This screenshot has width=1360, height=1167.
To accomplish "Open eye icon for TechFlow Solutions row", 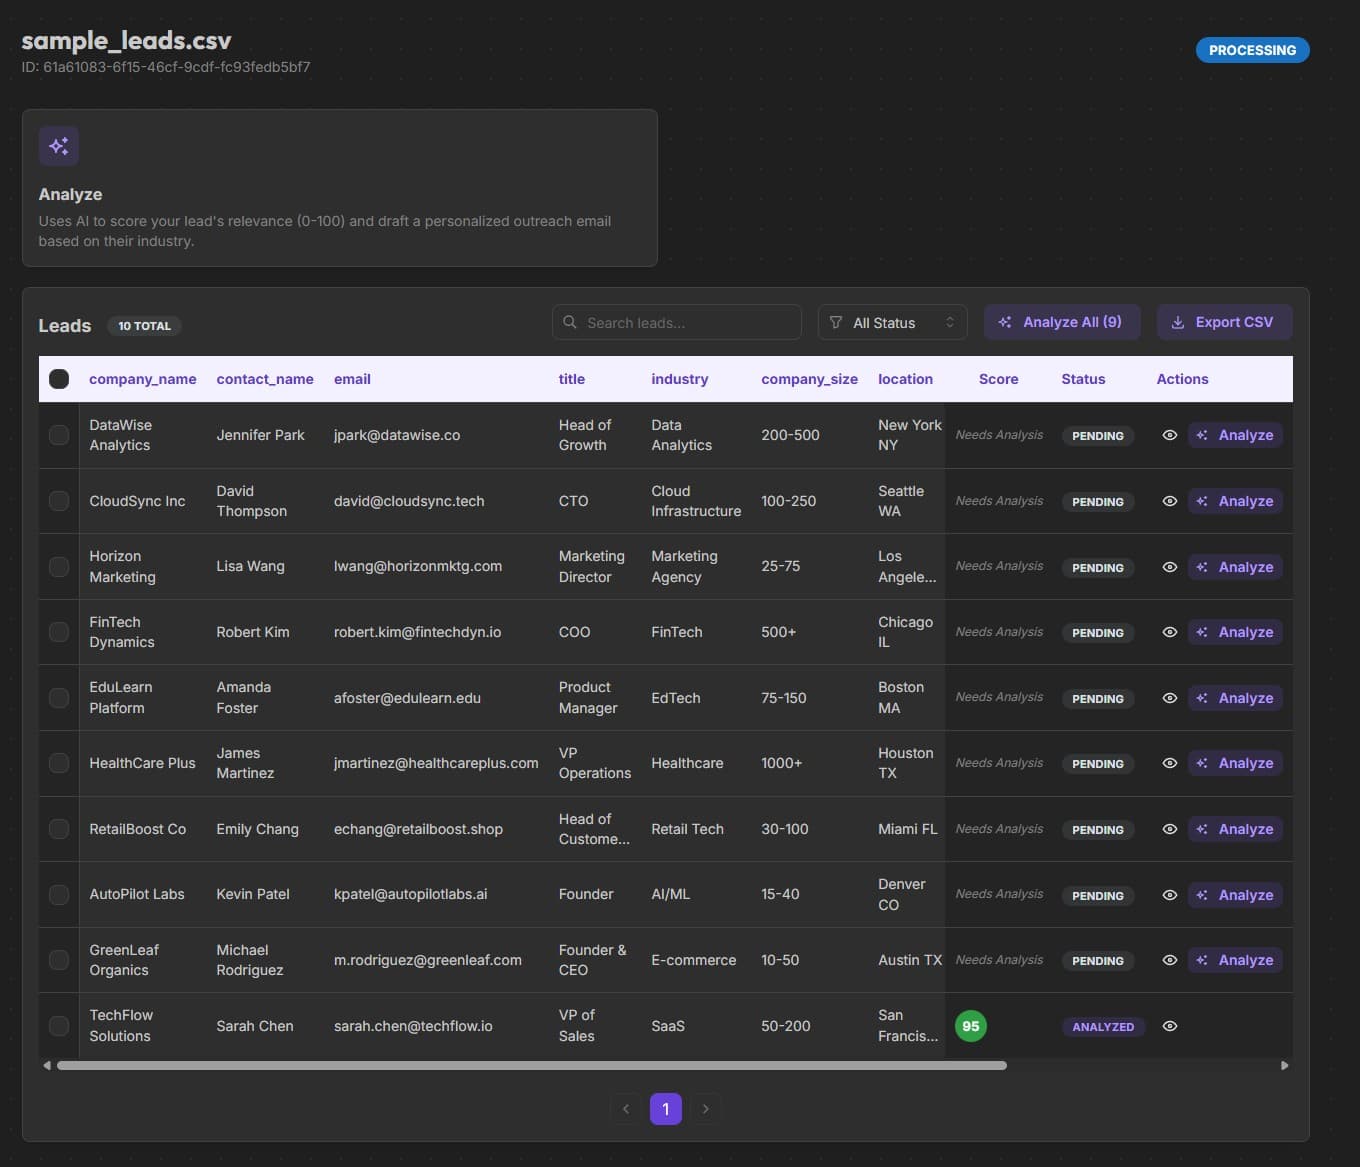I will (1169, 1026).
